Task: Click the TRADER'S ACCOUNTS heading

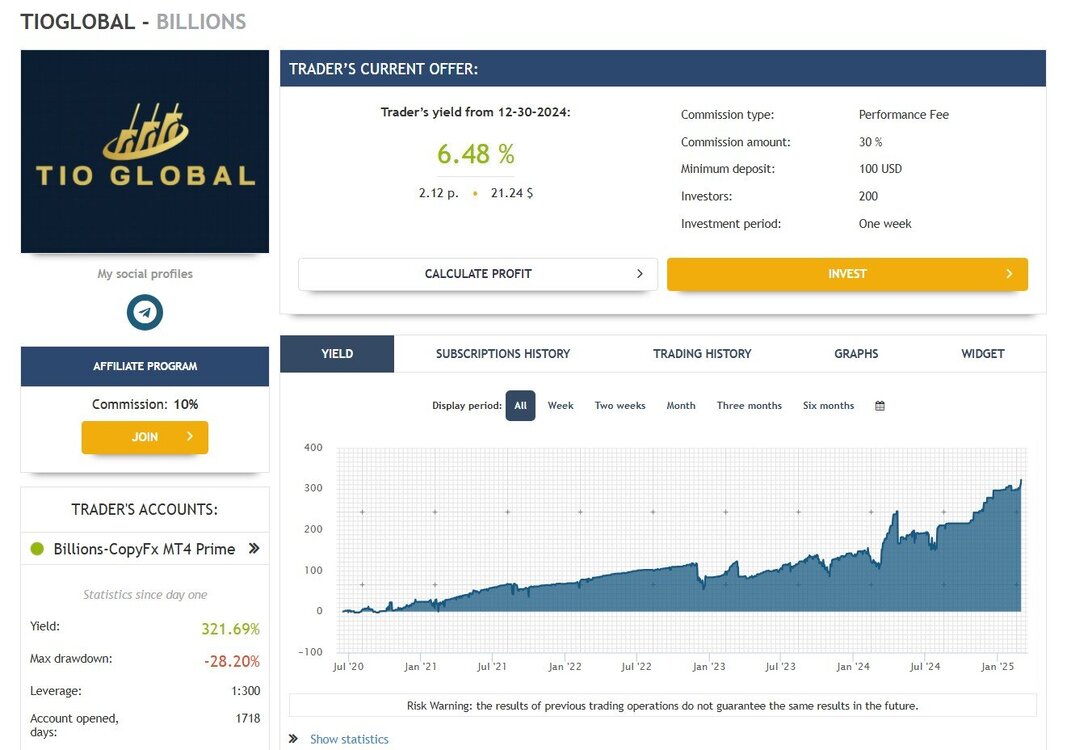Action: pos(144,510)
